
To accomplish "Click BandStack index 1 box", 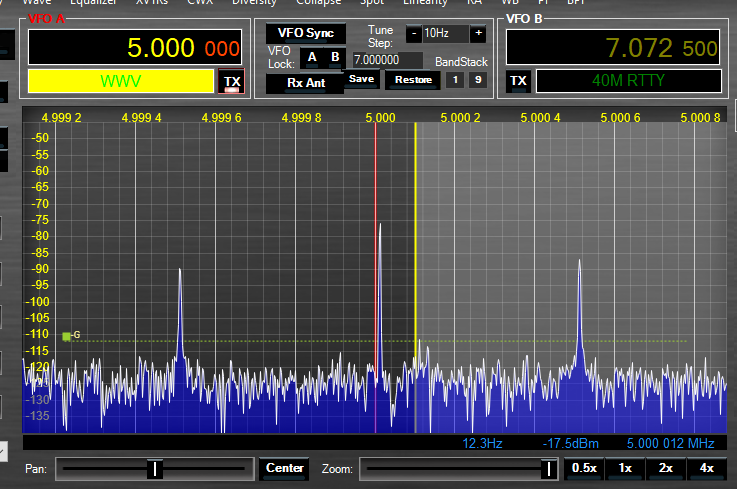I will 455,80.
